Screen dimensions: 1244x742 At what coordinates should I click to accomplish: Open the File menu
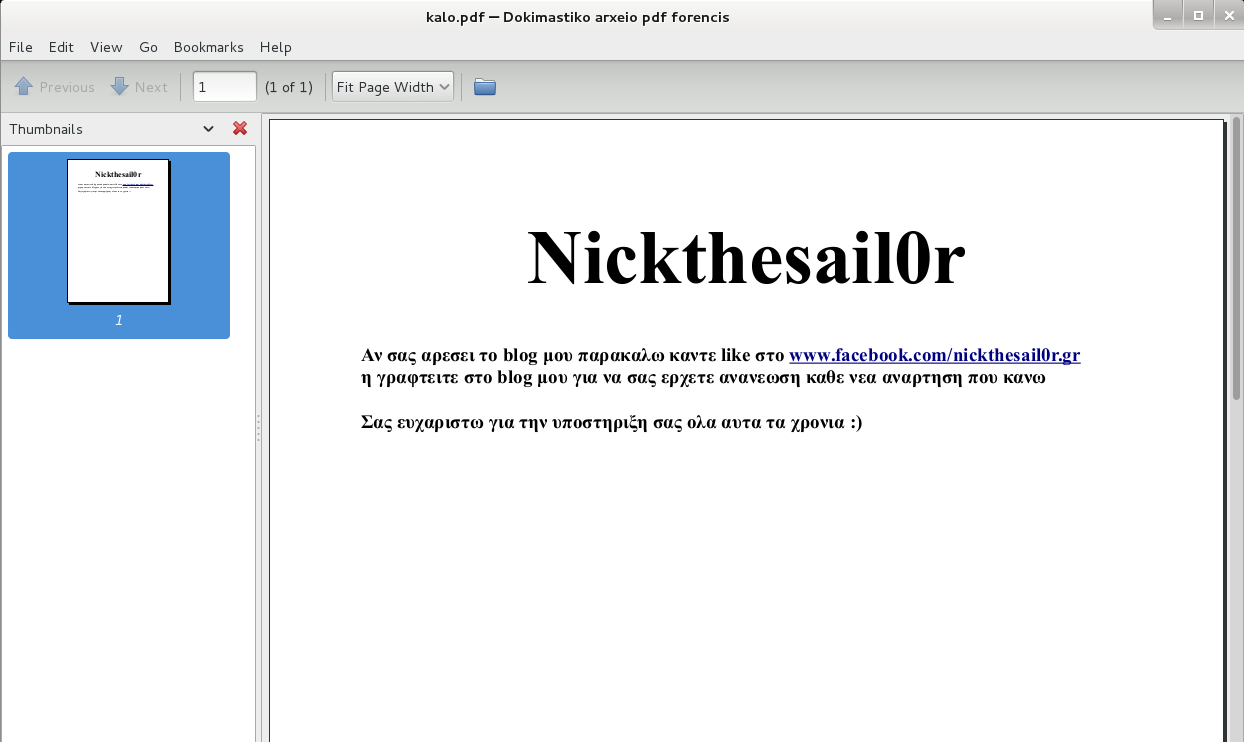[20, 47]
